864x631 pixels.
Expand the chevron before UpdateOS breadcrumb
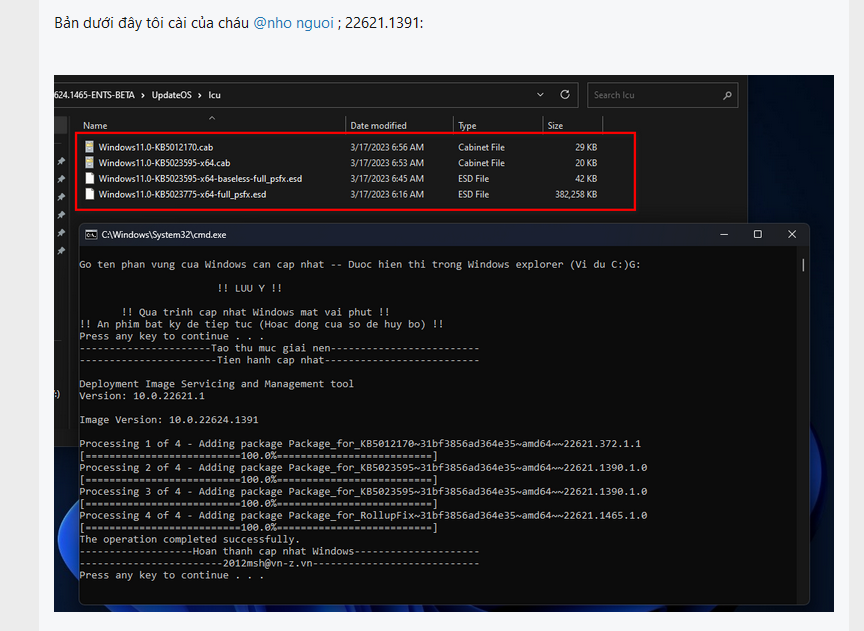[x=143, y=95]
